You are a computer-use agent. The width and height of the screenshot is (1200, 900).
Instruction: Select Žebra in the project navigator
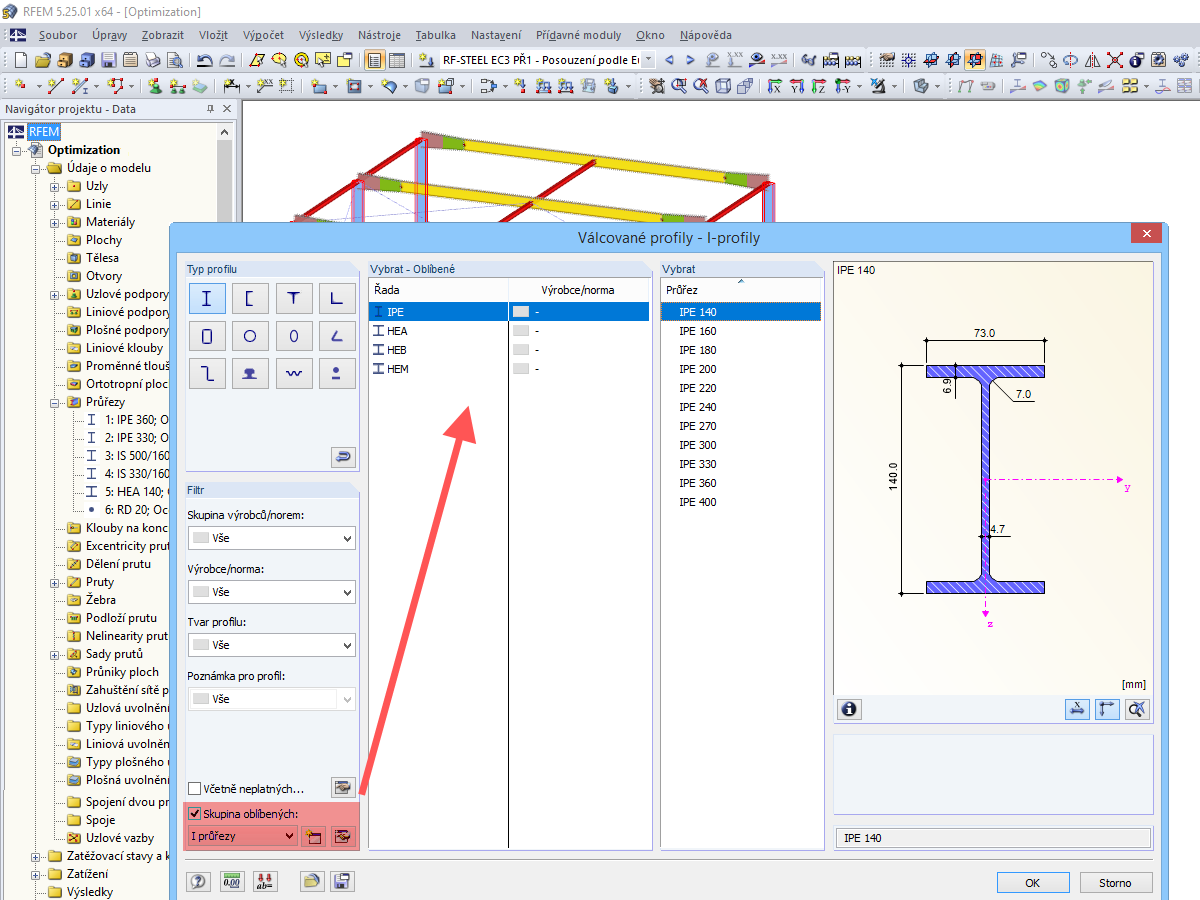(x=100, y=600)
